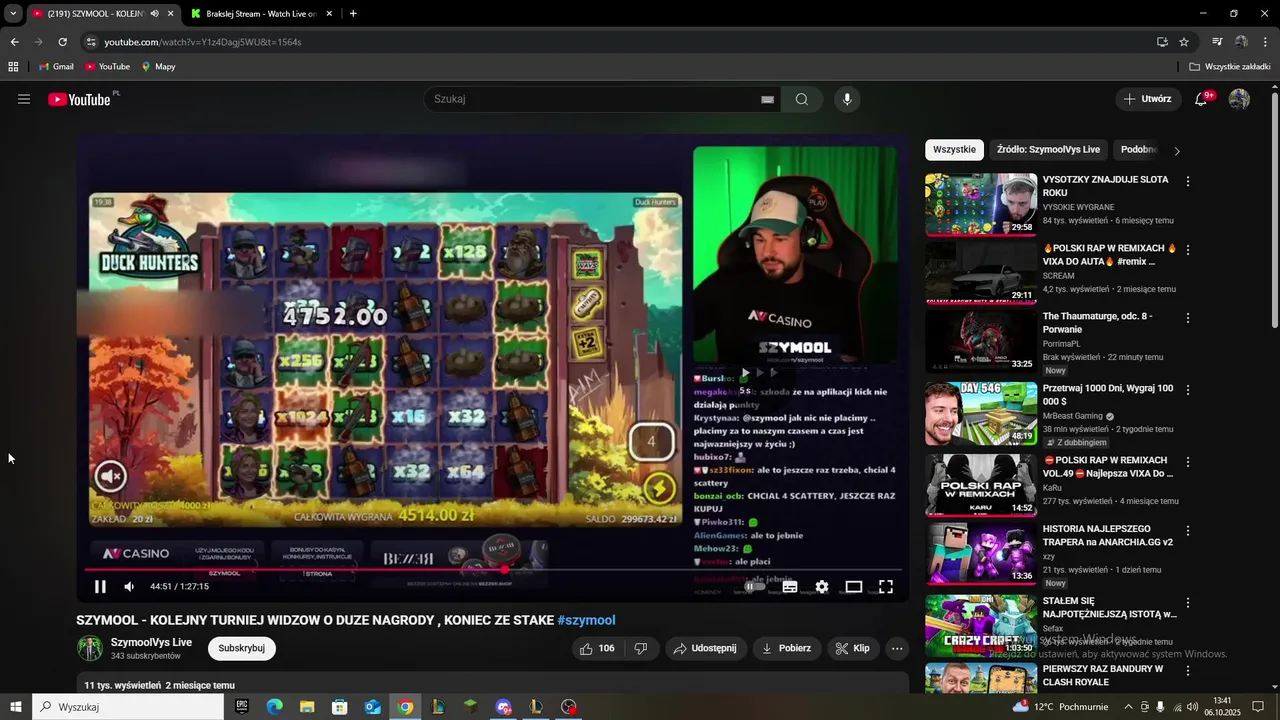The width and height of the screenshot is (1280, 720).
Task: Open the on-screen keyboard in search box
Action: click(767, 99)
